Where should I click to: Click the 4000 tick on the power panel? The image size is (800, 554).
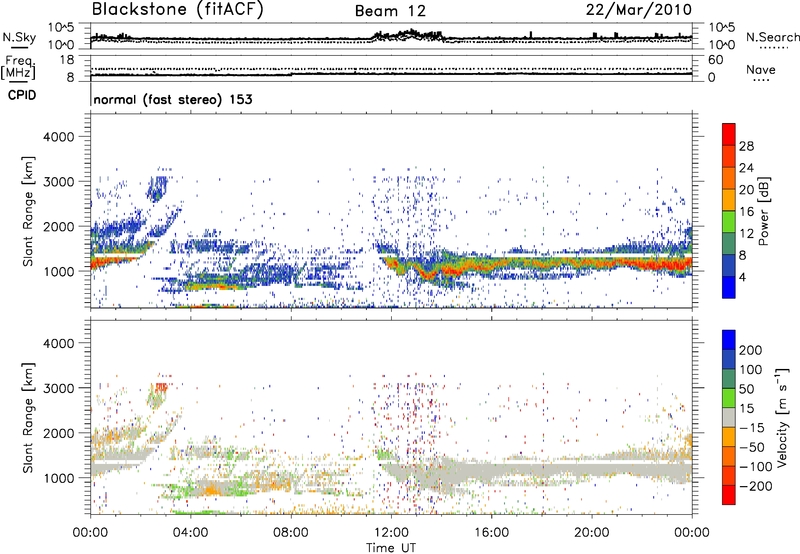click(x=58, y=137)
